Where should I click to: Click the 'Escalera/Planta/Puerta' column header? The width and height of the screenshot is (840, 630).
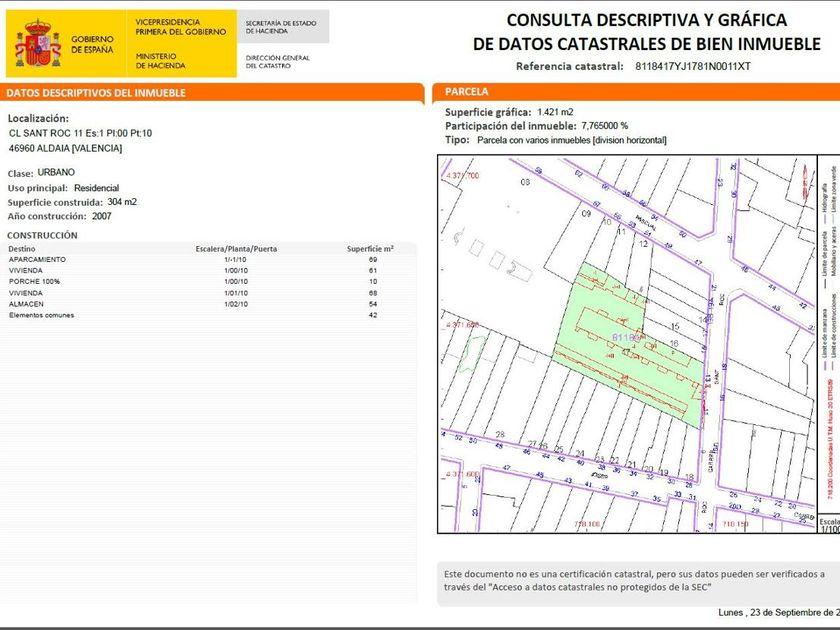(236, 249)
